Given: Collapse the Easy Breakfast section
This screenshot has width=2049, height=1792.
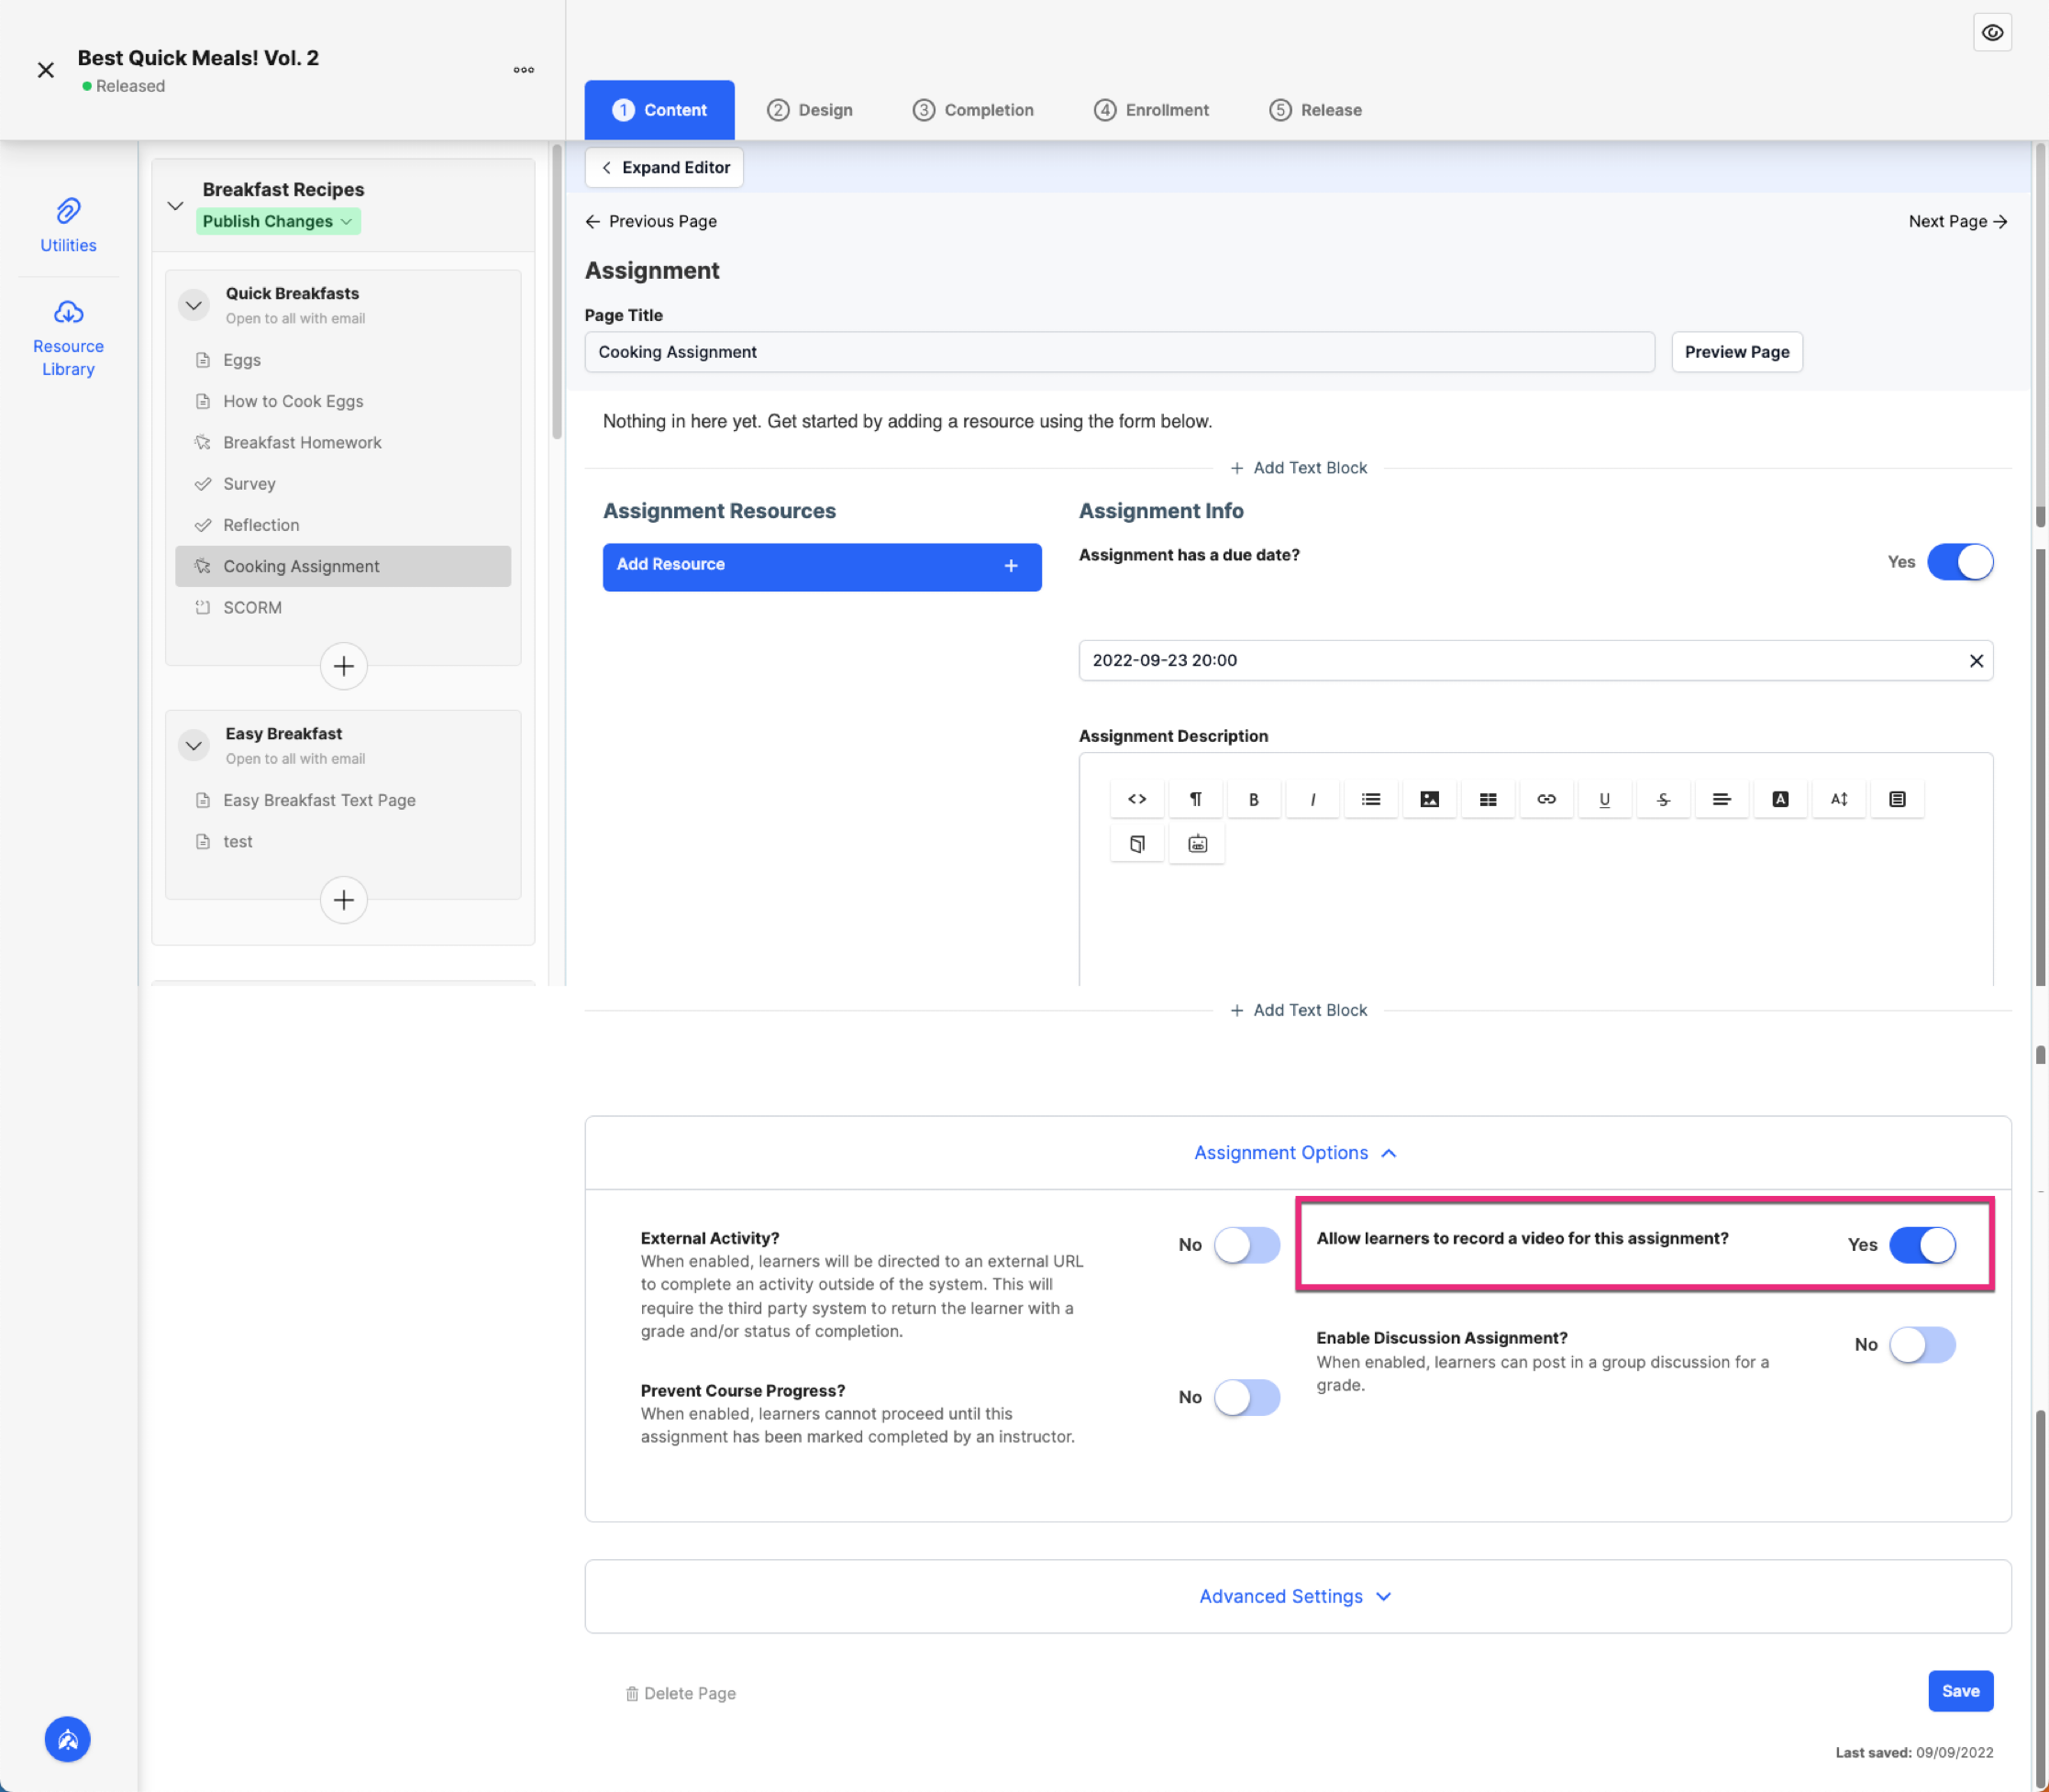Looking at the screenshot, I should click(194, 745).
